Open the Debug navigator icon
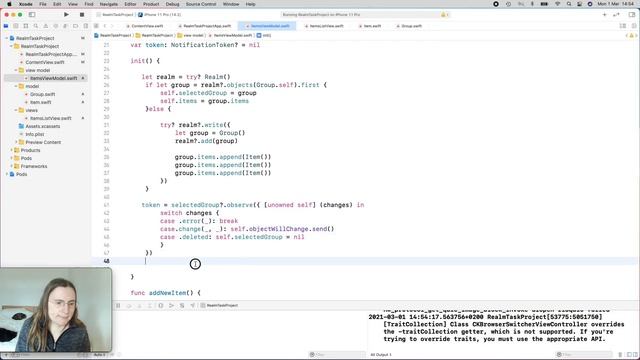 [x=66, y=26]
